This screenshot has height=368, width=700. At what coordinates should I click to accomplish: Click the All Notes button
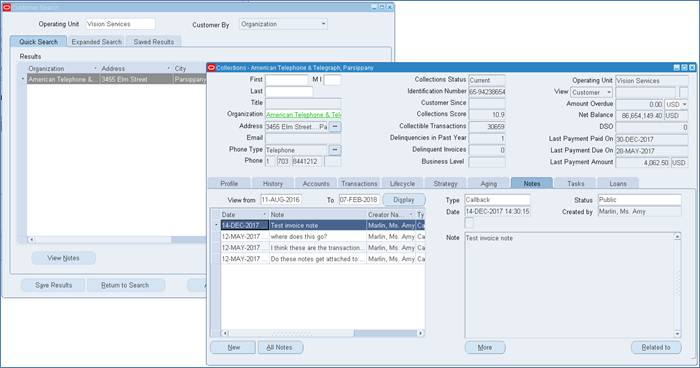(280, 347)
